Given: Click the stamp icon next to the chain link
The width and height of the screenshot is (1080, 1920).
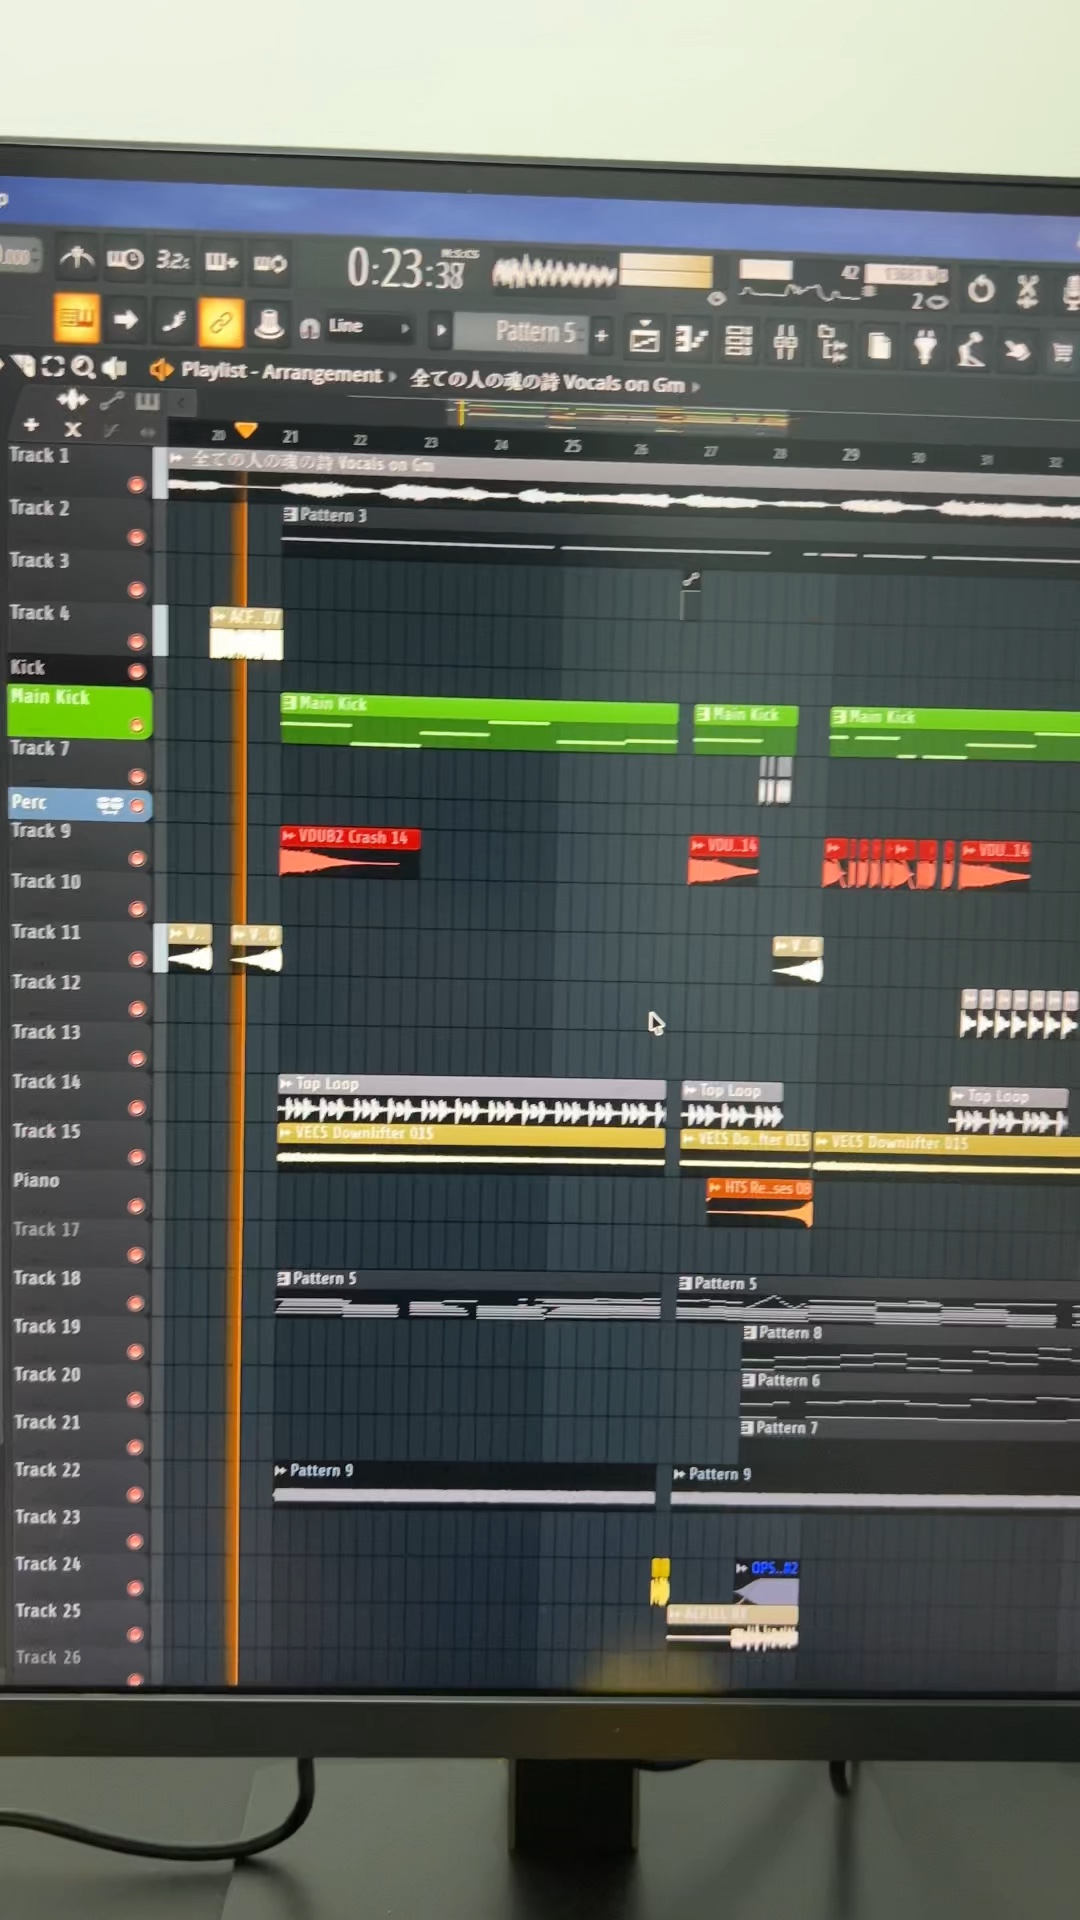Looking at the screenshot, I should coord(268,323).
